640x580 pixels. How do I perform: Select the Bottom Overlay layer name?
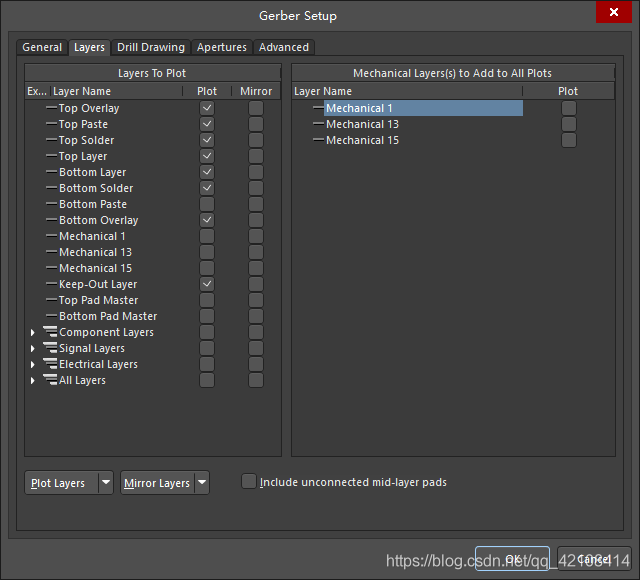[x=99, y=220]
